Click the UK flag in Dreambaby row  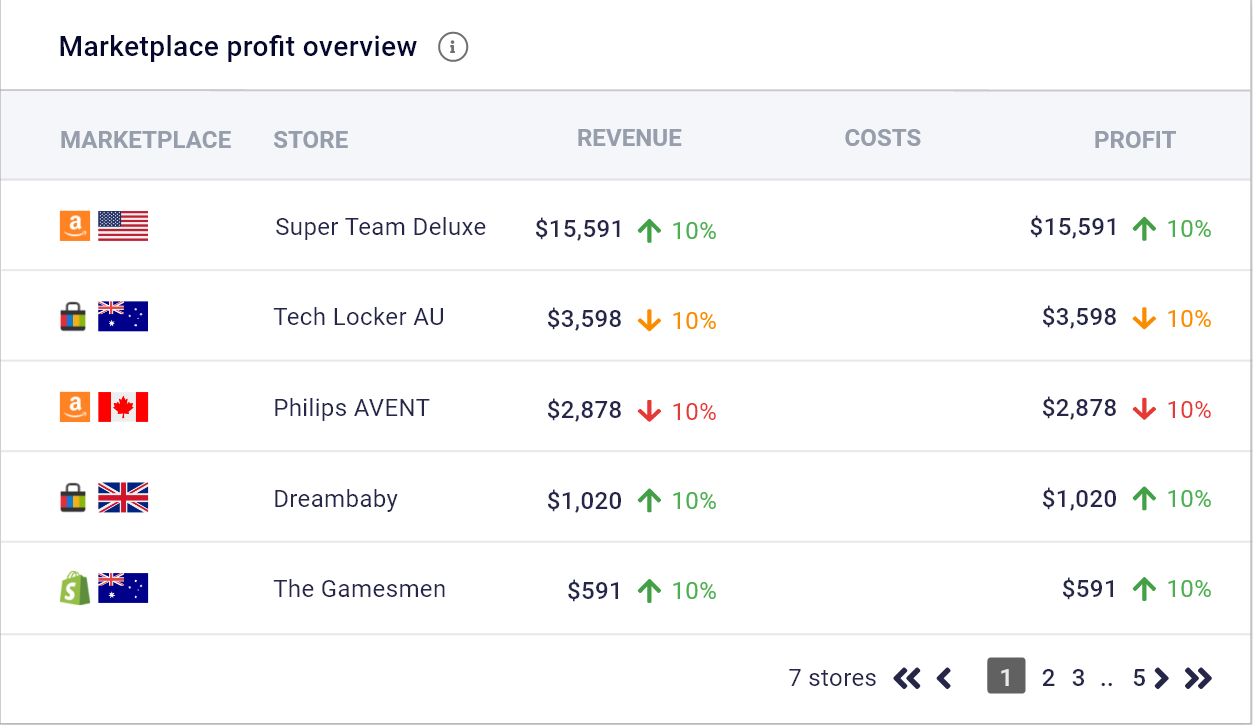click(x=123, y=497)
